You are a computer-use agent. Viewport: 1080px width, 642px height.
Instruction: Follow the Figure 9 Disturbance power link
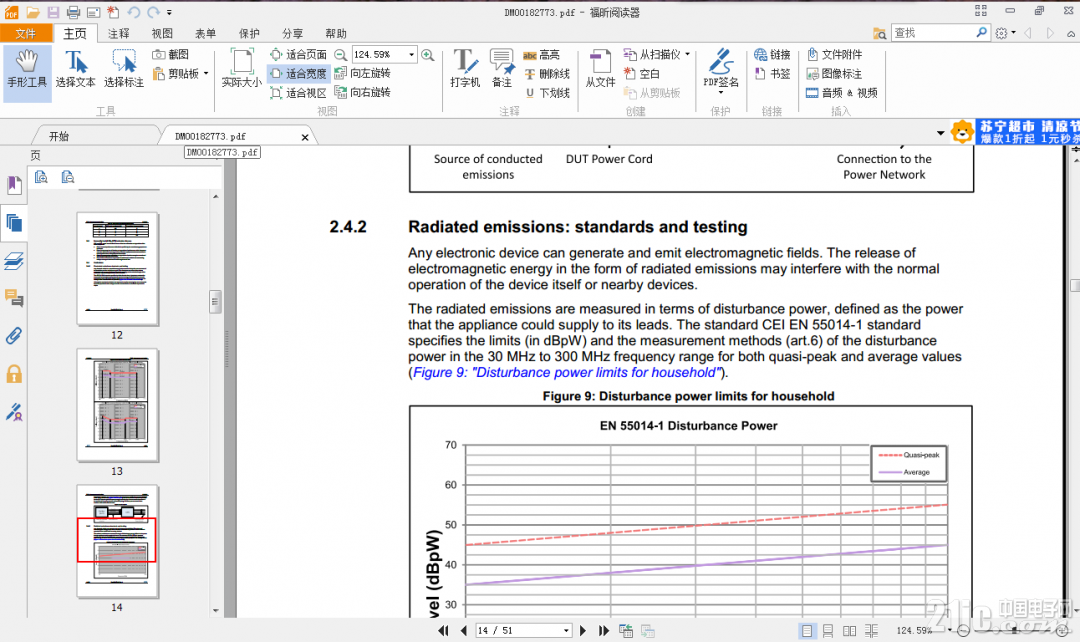[567, 373]
